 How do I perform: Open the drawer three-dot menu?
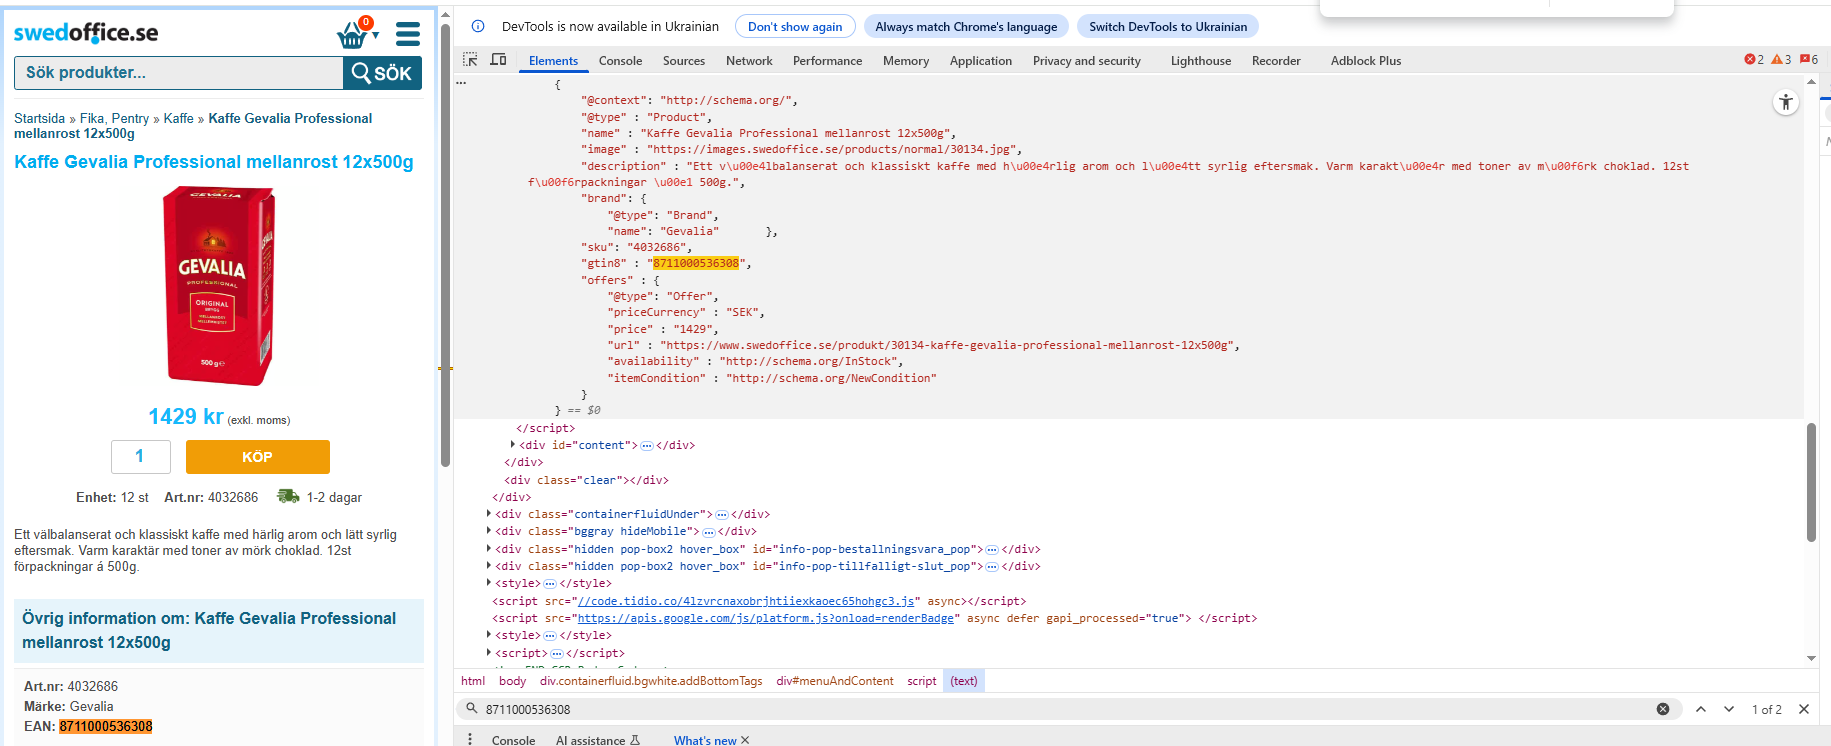(x=470, y=739)
